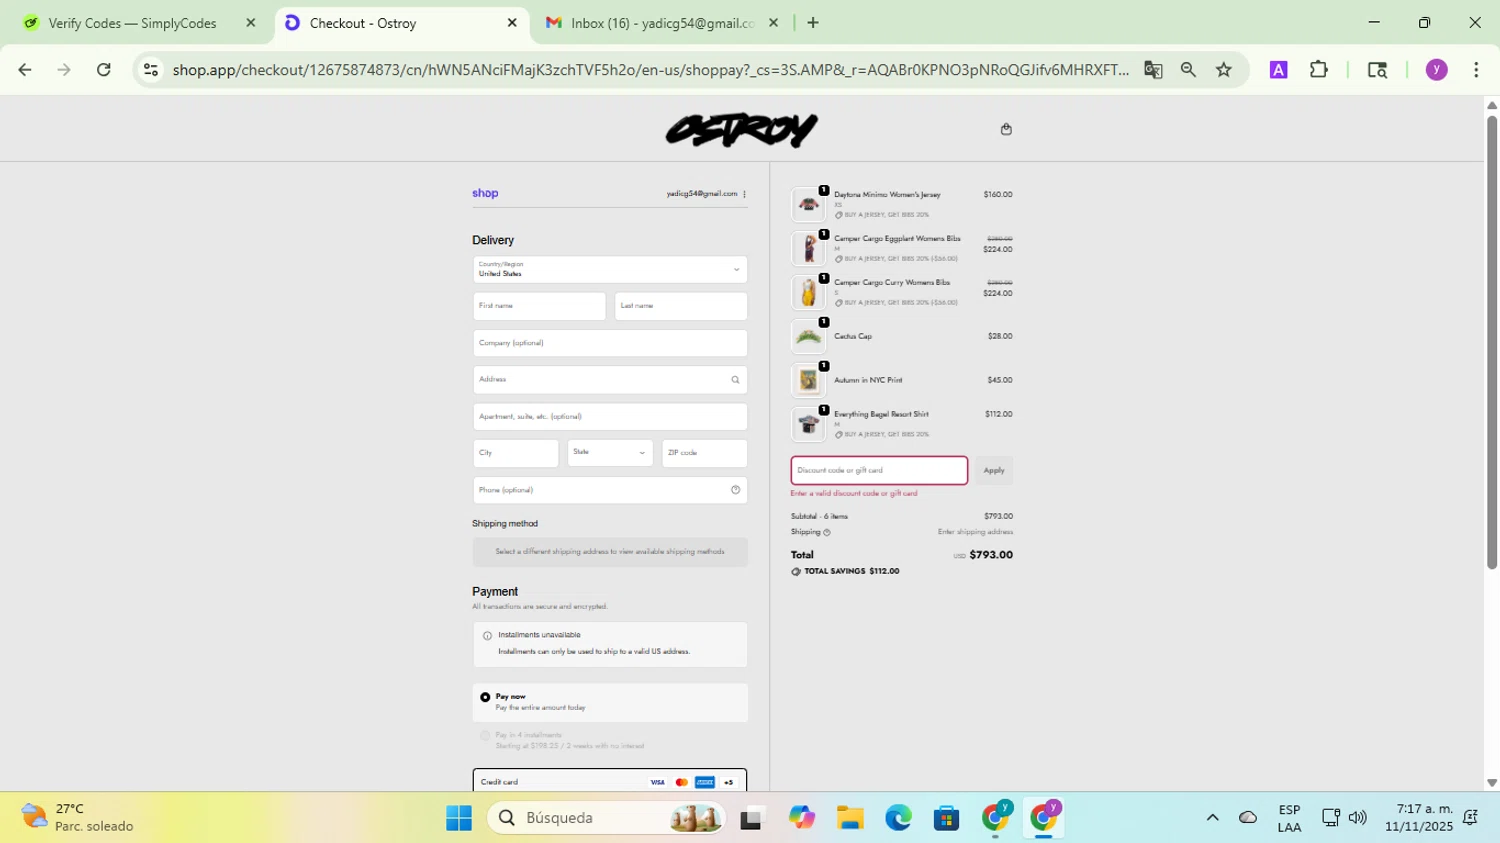
Task: Open the taskbar weather widget
Action: [x=77, y=818]
